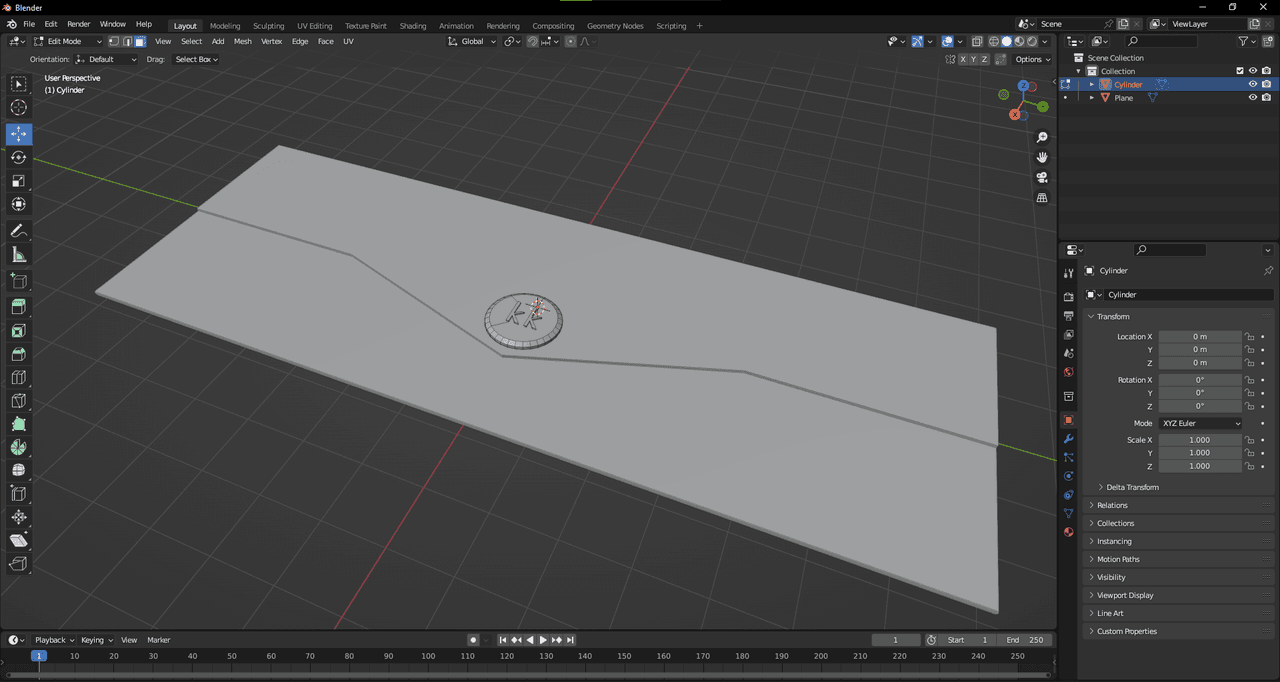
Task: Choose the Measure tool
Action: (19, 255)
